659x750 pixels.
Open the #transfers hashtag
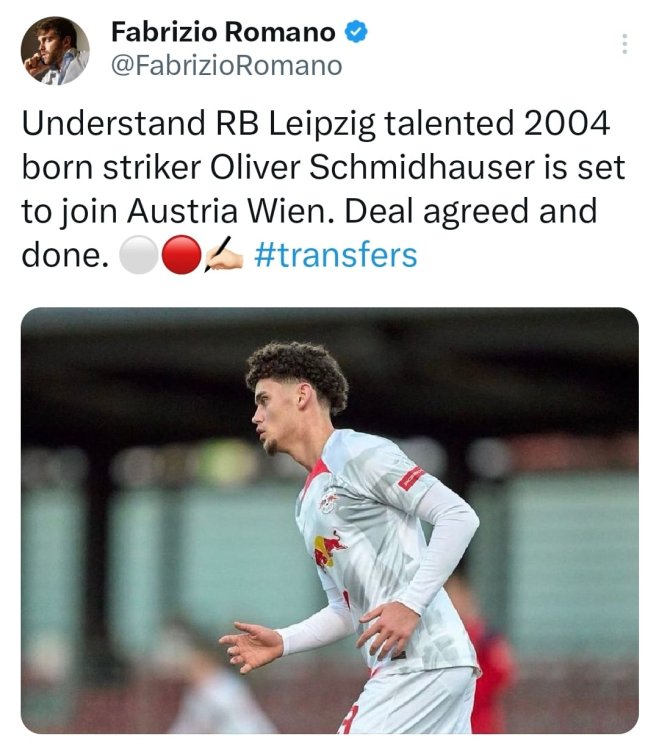(335, 255)
